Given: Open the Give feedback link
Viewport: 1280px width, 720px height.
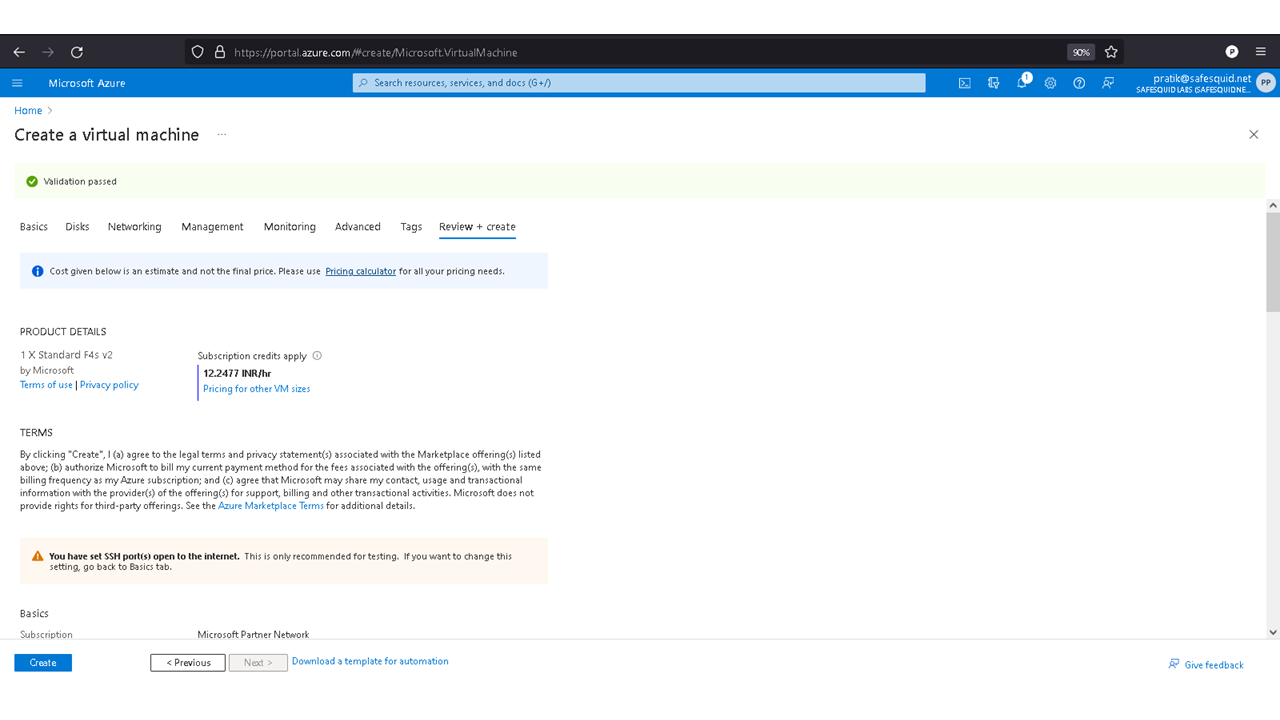Looking at the screenshot, I should click(x=1206, y=665).
